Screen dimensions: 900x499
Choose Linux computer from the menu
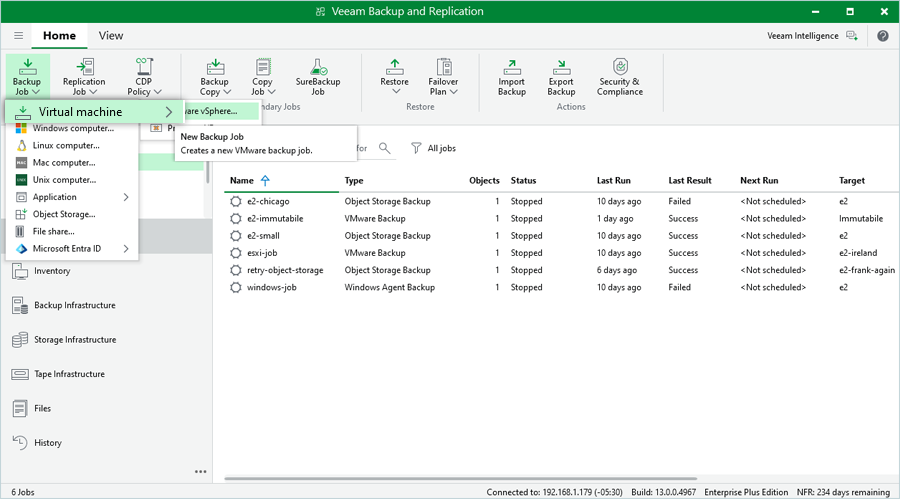click(x=66, y=145)
